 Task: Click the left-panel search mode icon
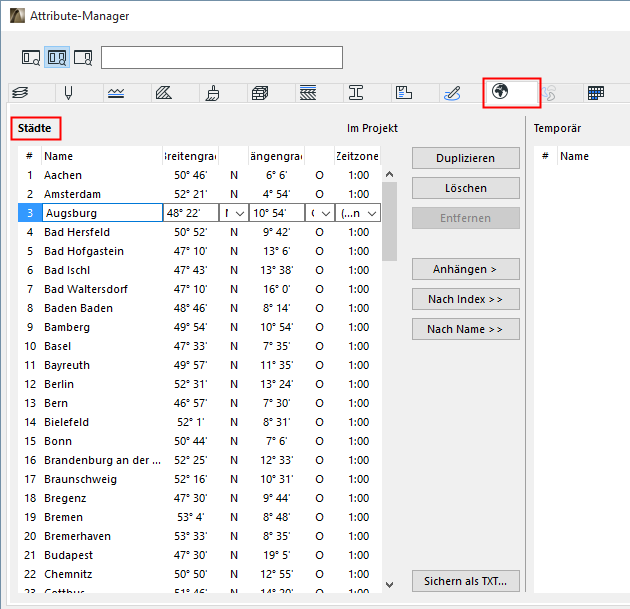31,57
